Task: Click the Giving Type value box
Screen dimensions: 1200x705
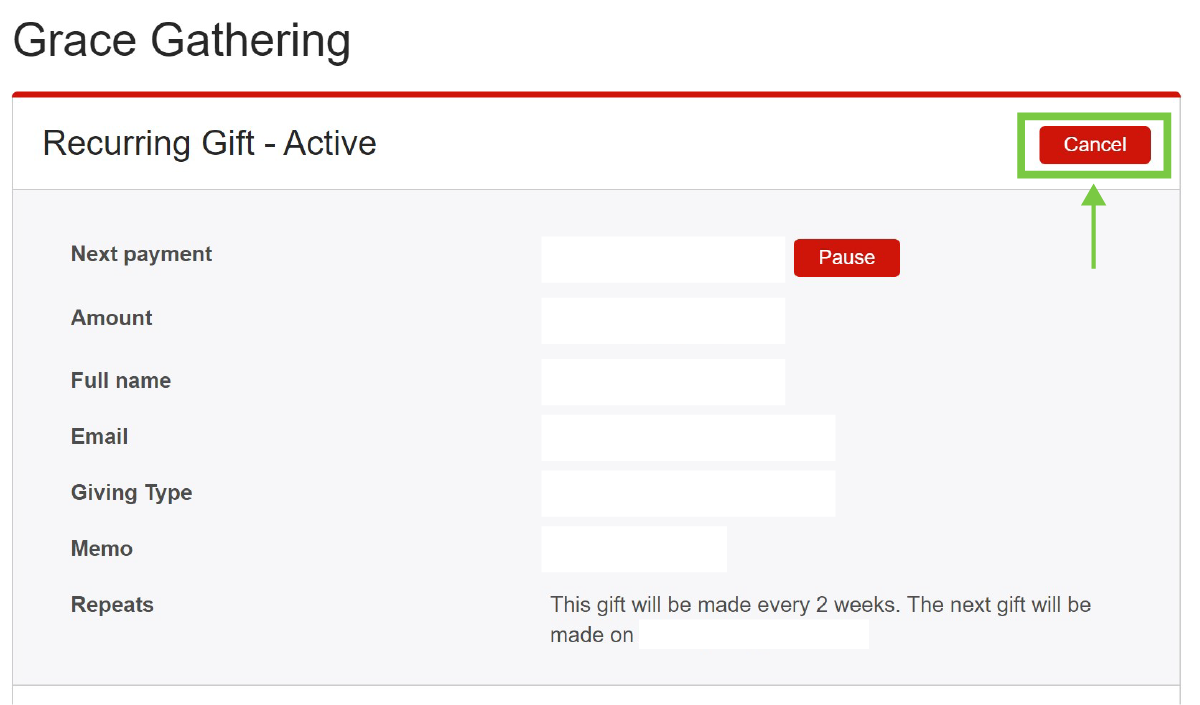Action: tap(688, 494)
